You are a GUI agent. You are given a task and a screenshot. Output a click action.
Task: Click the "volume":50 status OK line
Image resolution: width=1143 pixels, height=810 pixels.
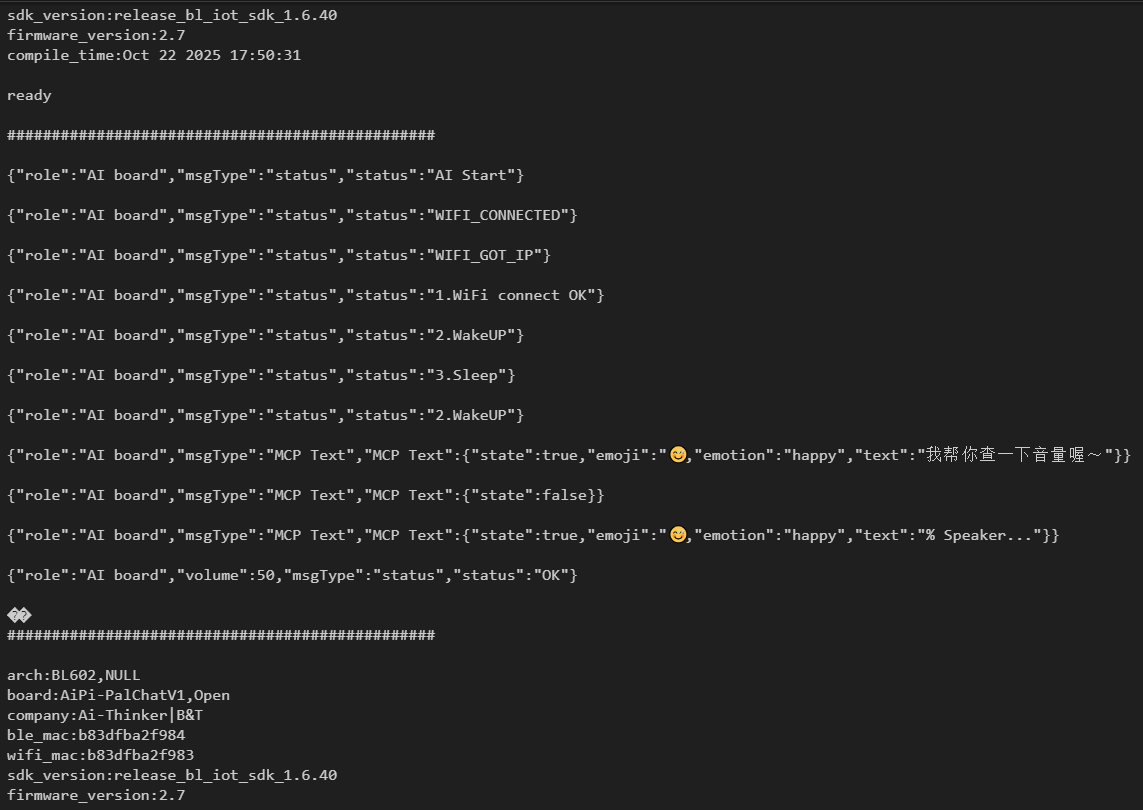tap(292, 575)
